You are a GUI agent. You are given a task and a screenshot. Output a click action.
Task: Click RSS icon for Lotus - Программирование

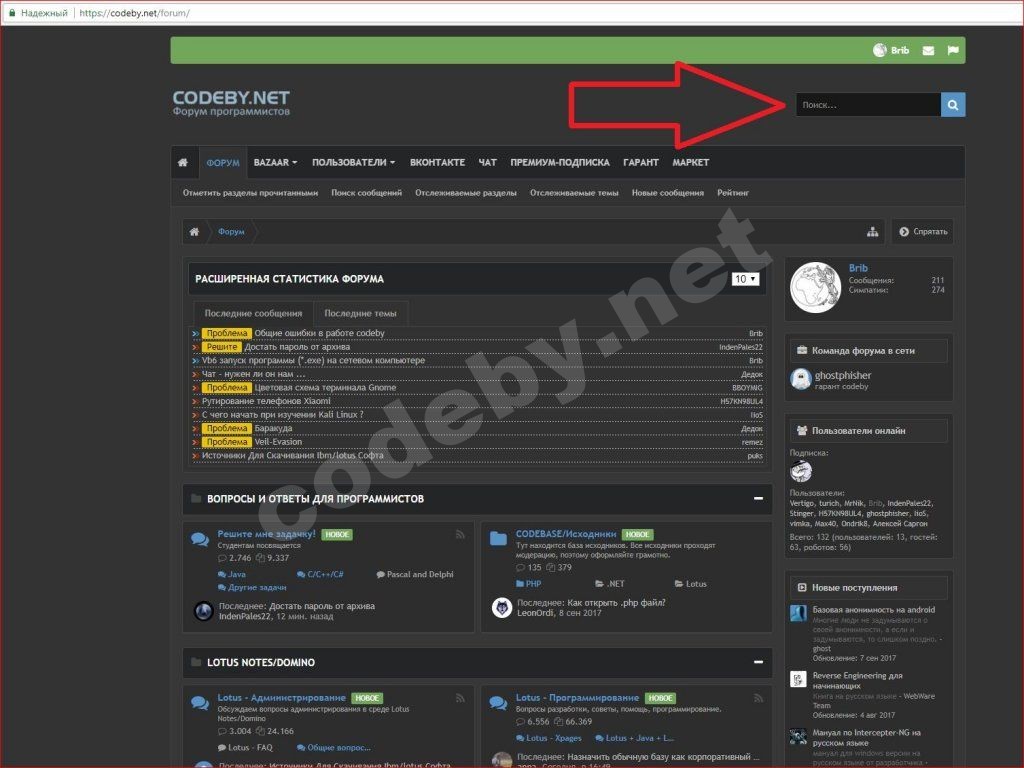[758, 698]
